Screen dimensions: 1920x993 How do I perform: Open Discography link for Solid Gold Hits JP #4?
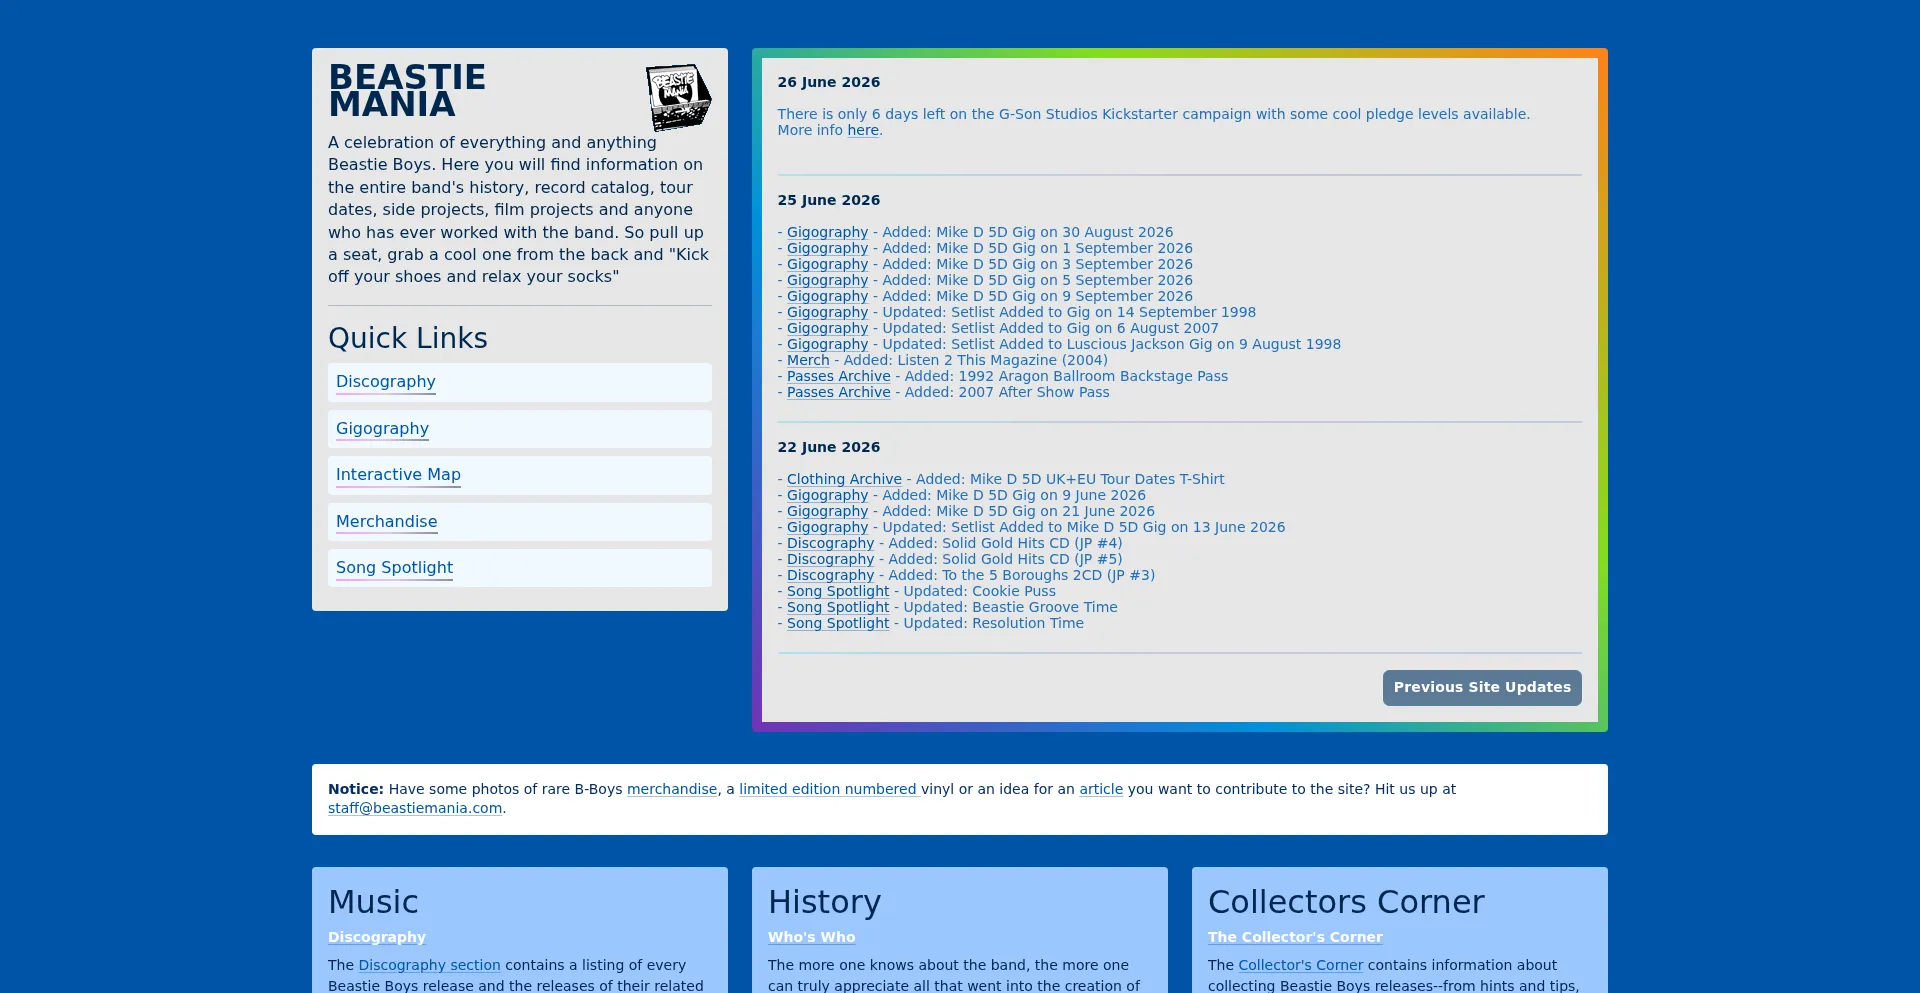pos(830,544)
